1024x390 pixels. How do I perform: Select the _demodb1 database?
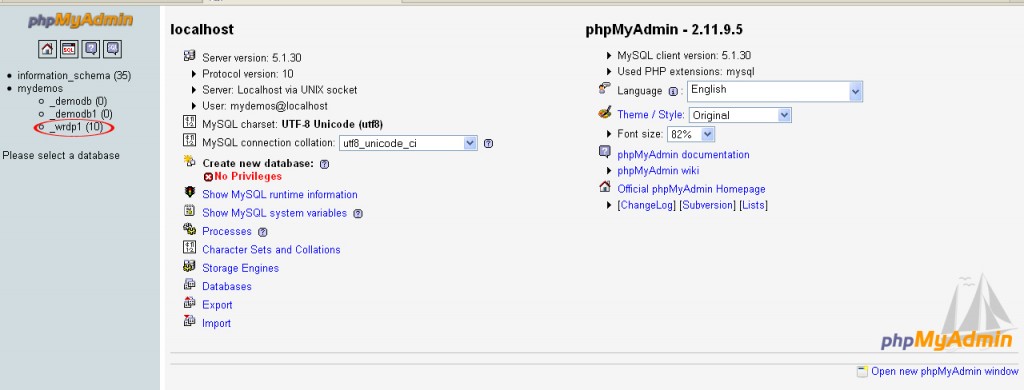tap(80, 114)
